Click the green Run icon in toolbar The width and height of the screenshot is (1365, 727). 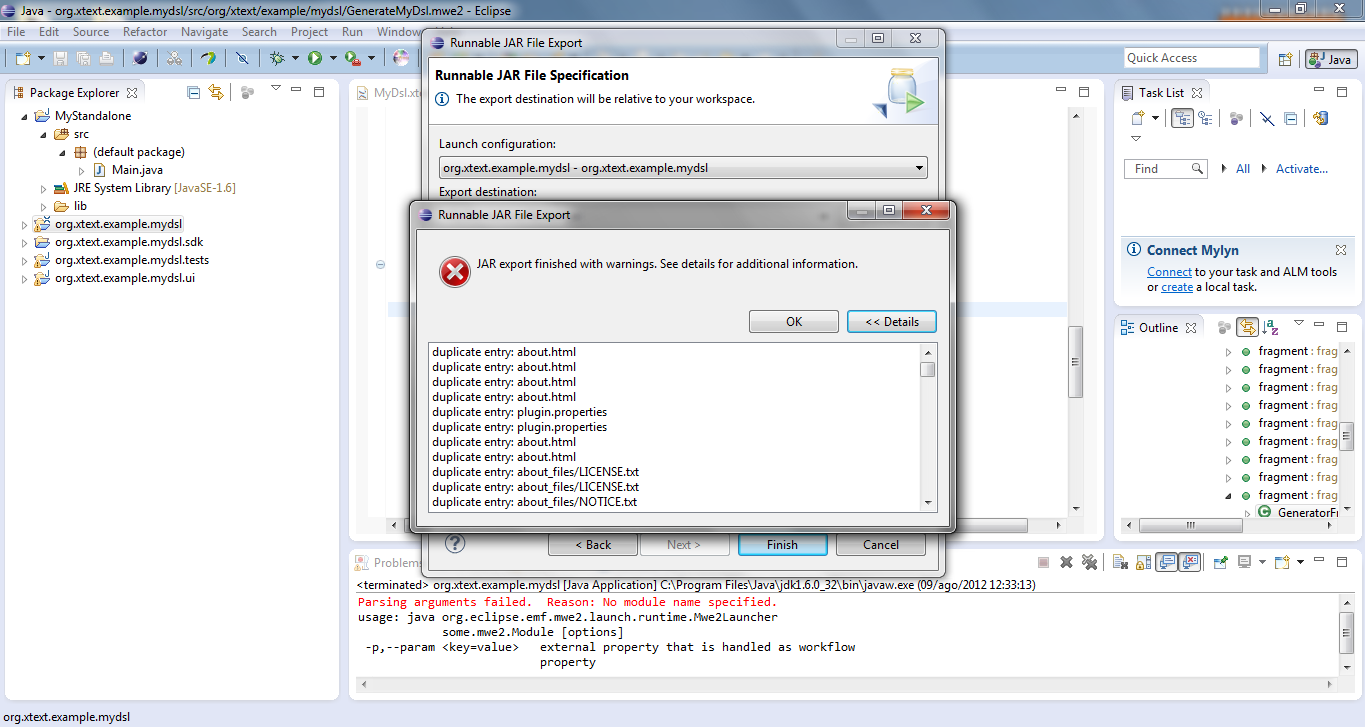click(315, 59)
